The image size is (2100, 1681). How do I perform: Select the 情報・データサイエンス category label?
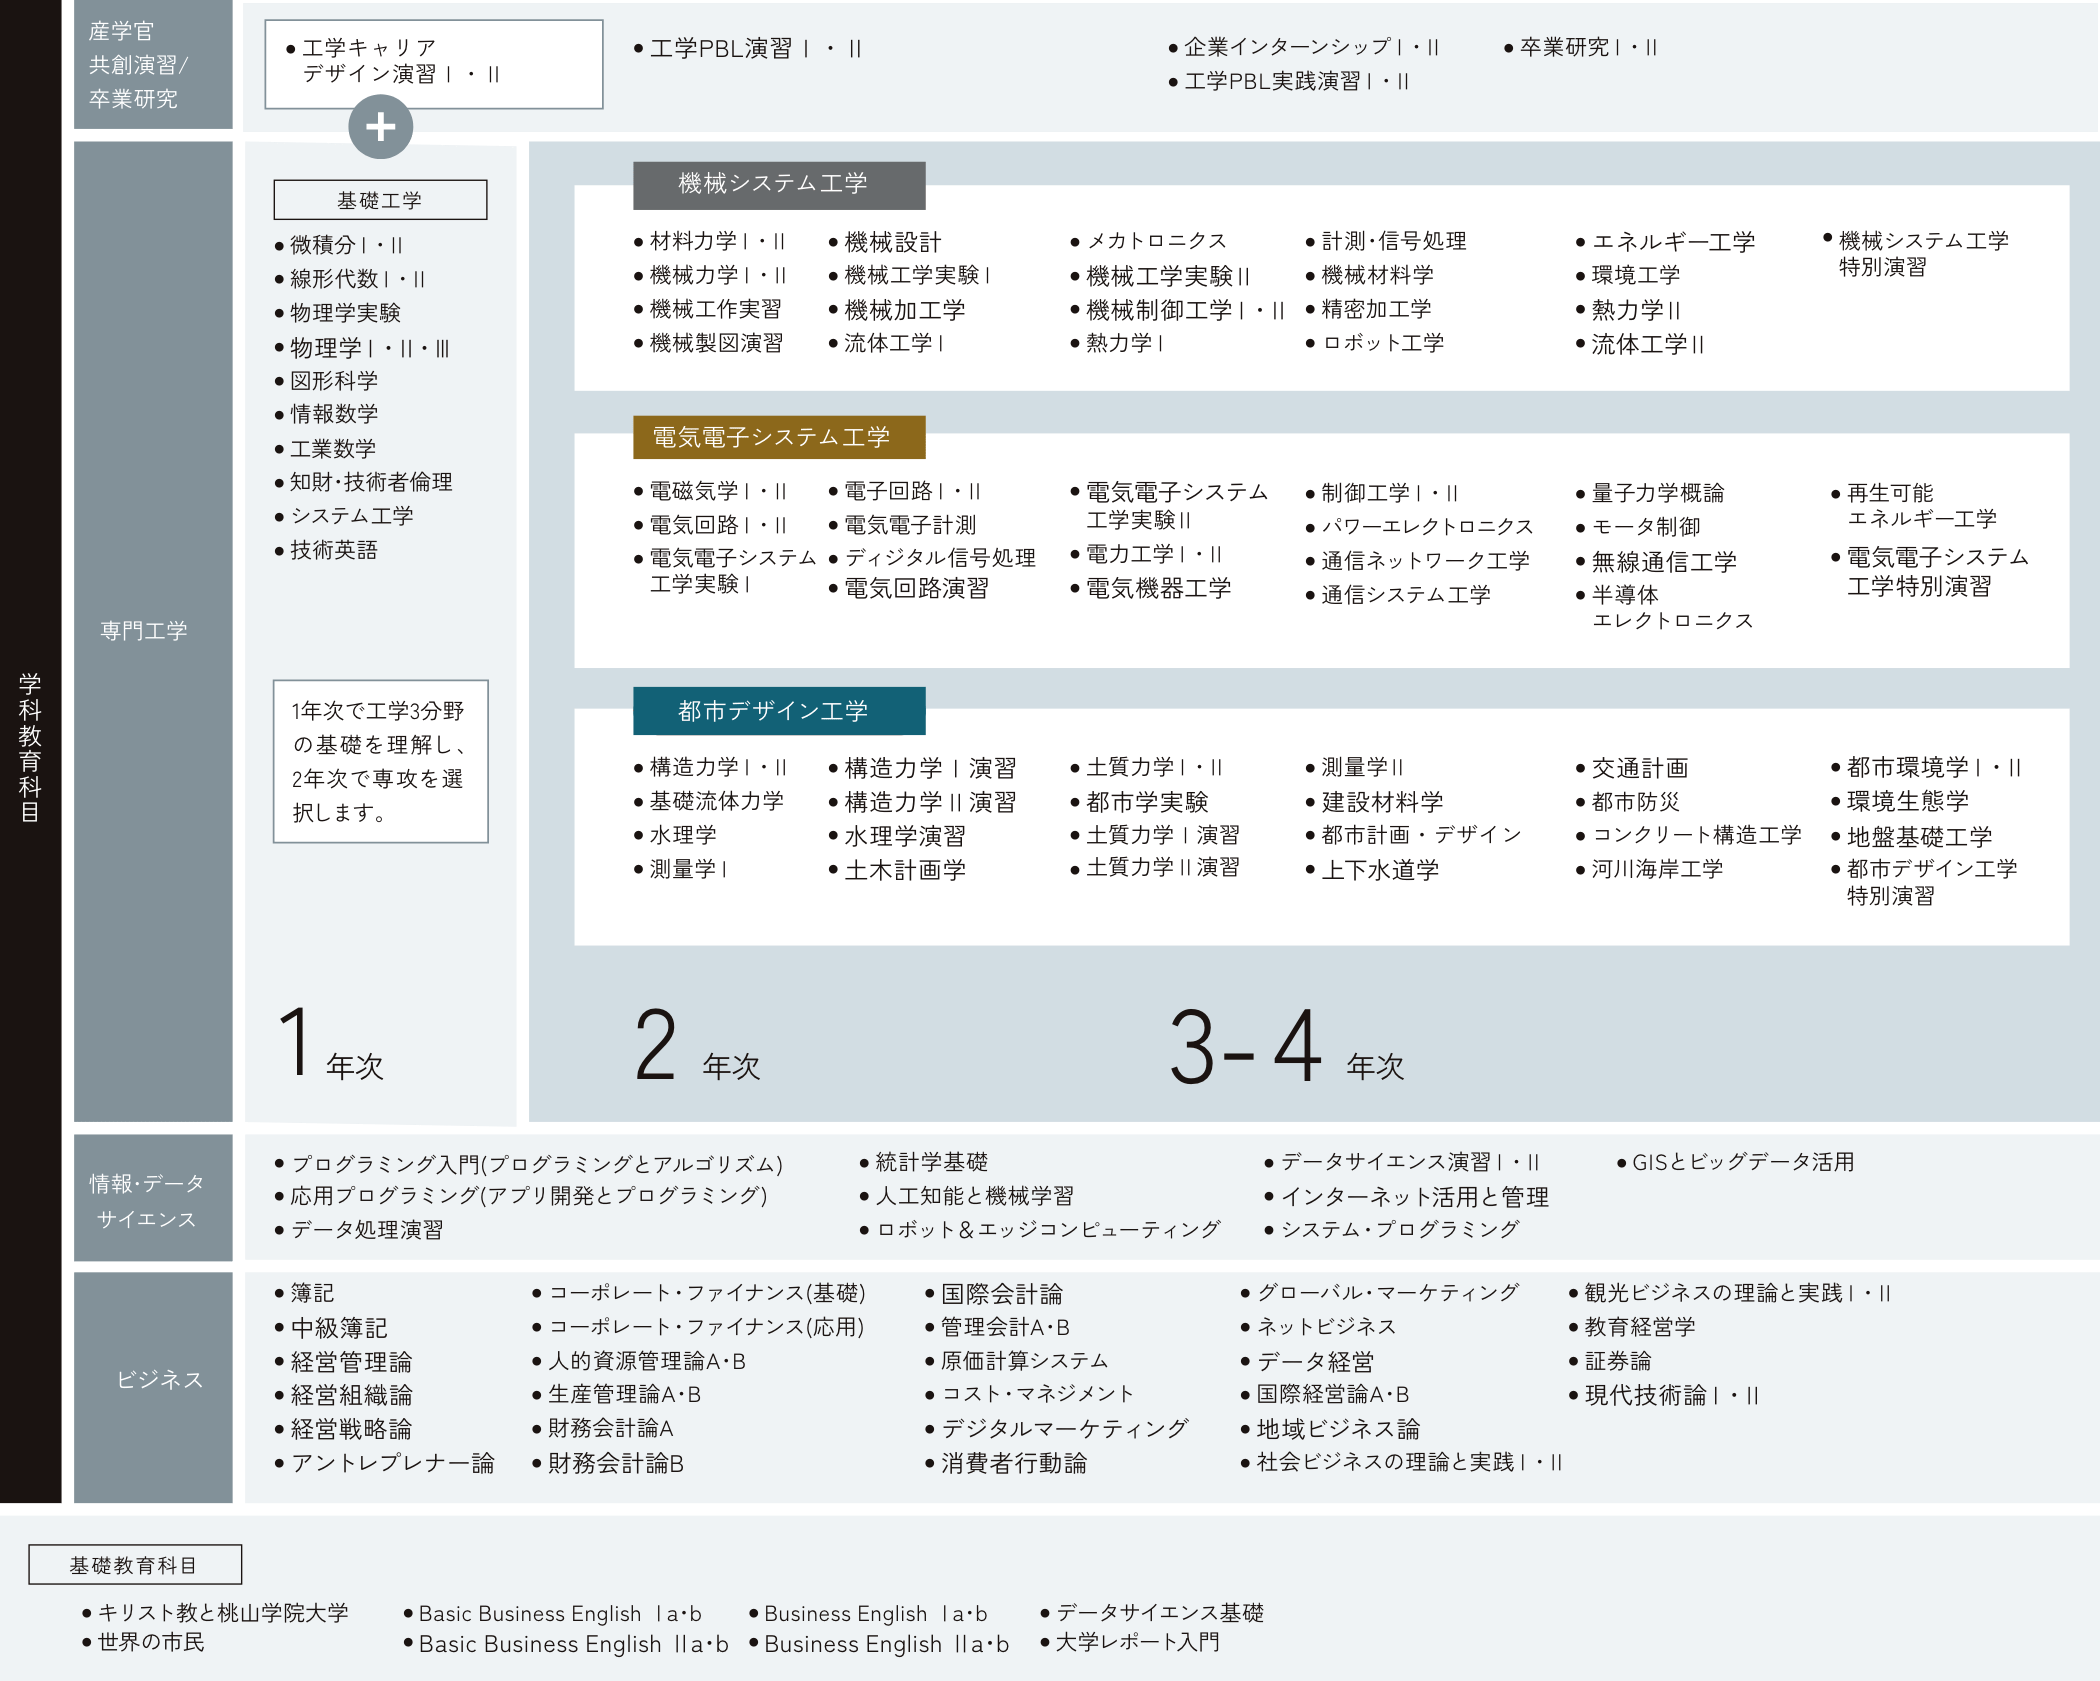coord(147,1200)
